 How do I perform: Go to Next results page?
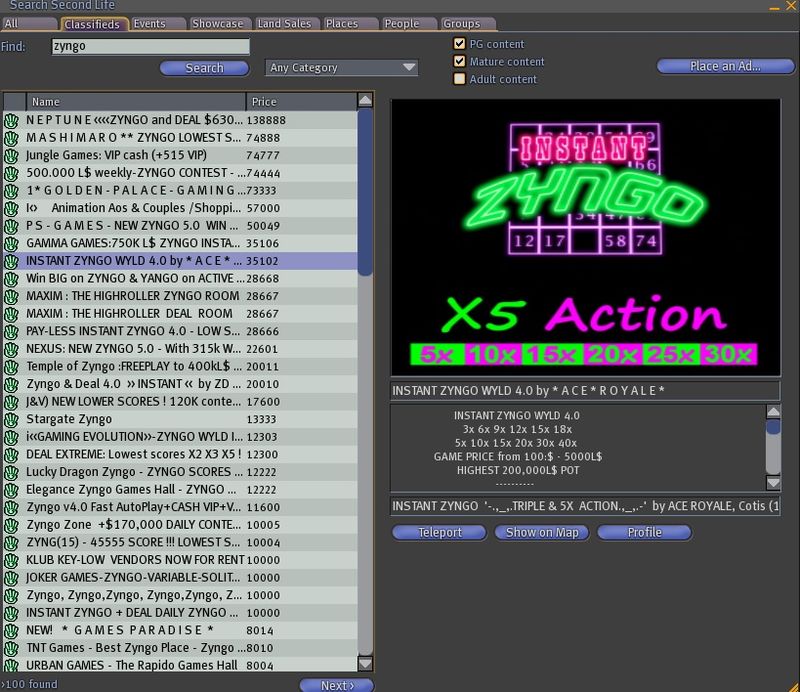tap(337, 685)
